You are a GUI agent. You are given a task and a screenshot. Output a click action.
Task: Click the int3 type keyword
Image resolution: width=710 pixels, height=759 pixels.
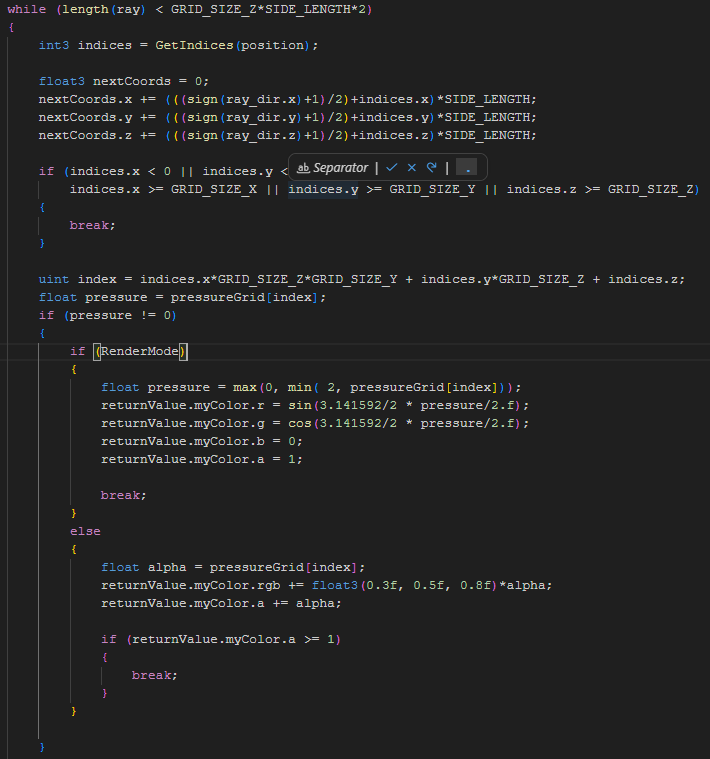(54, 46)
